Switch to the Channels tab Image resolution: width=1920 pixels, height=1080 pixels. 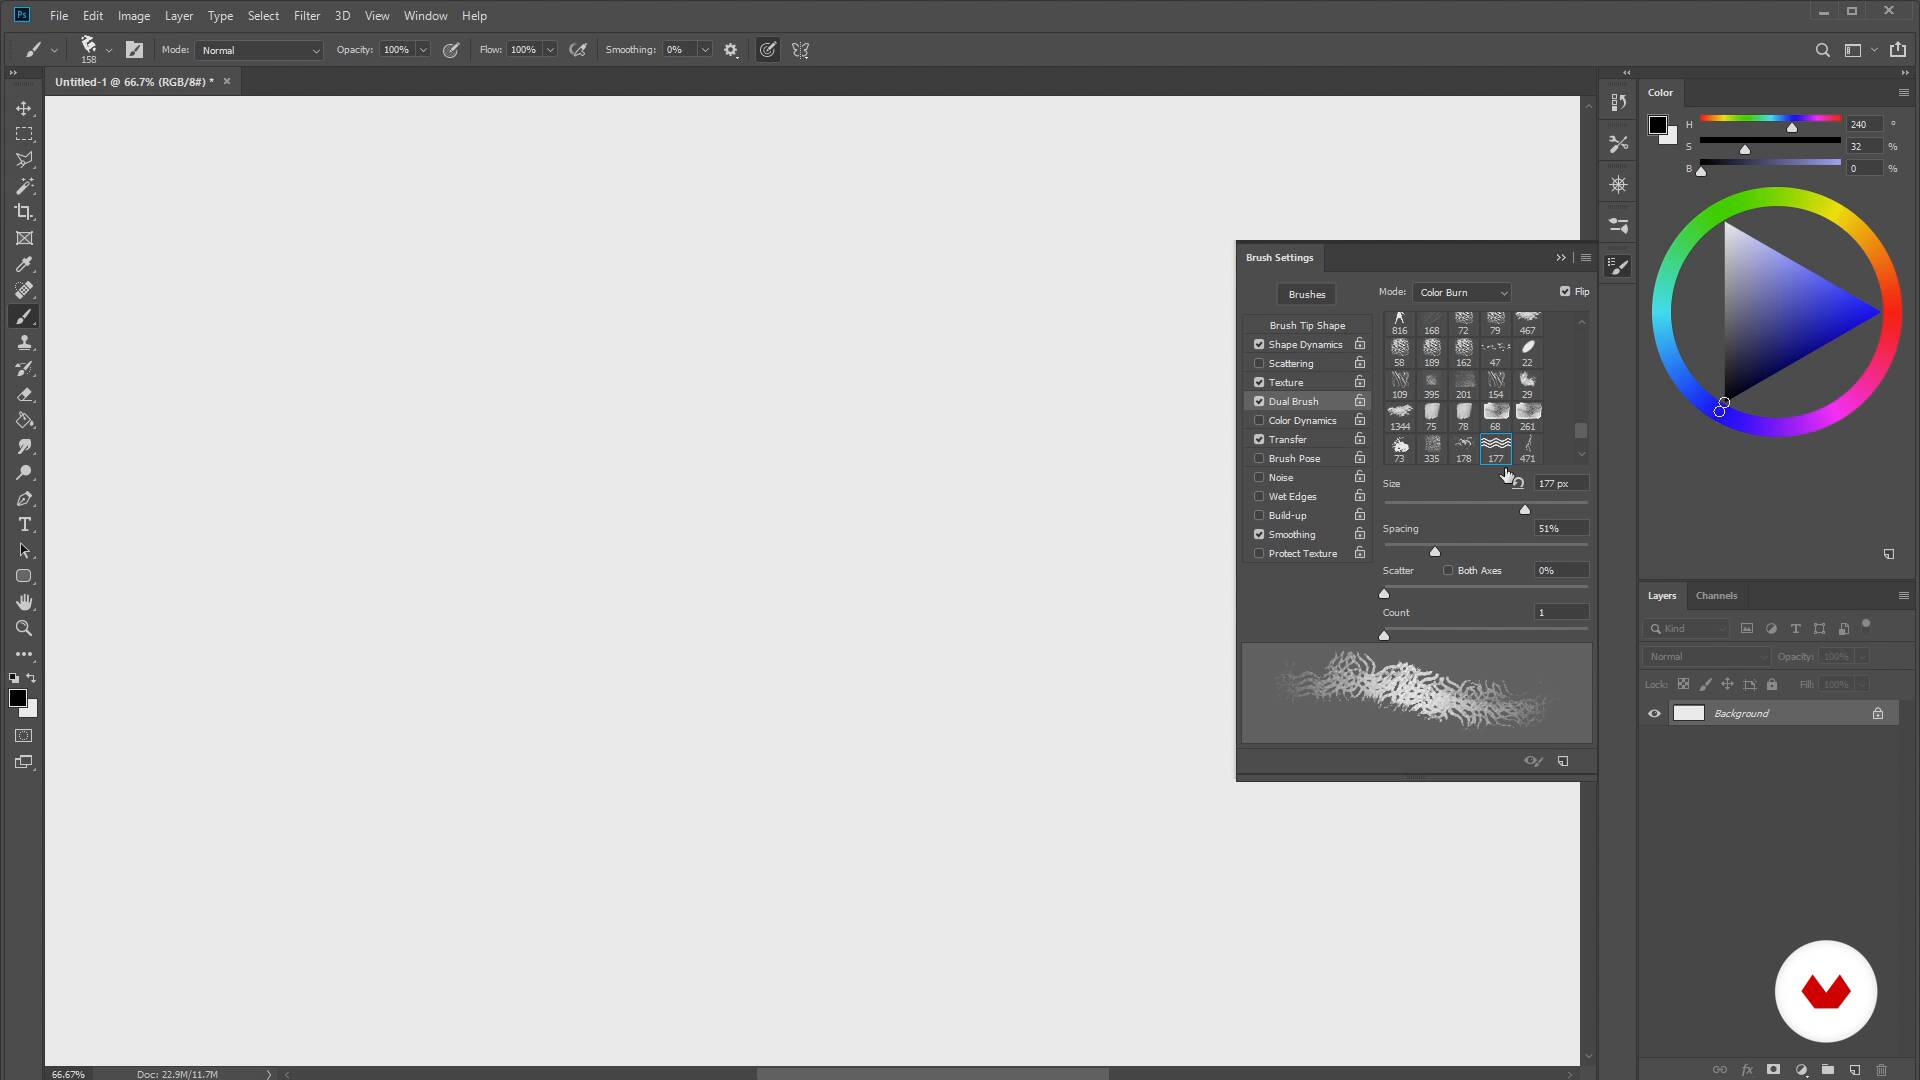[1716, 595]
